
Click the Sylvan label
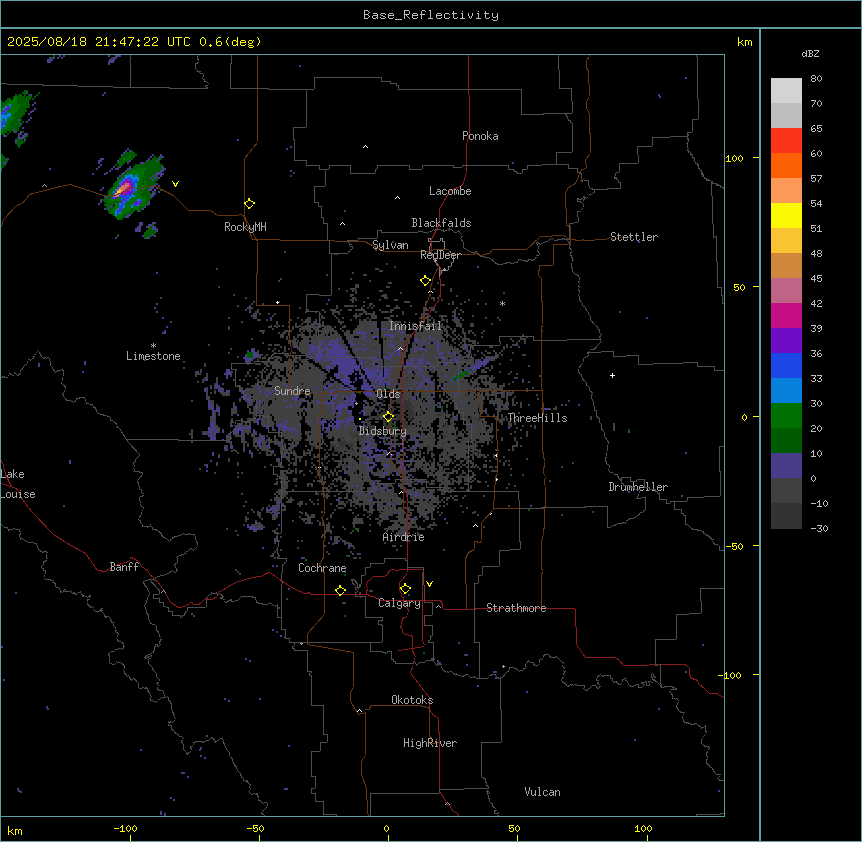[390, 245]
